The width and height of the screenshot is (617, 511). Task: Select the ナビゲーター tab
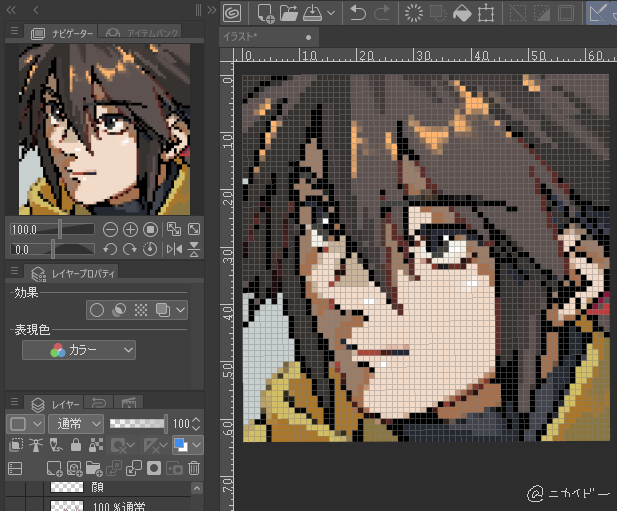(x=61, y=33)
